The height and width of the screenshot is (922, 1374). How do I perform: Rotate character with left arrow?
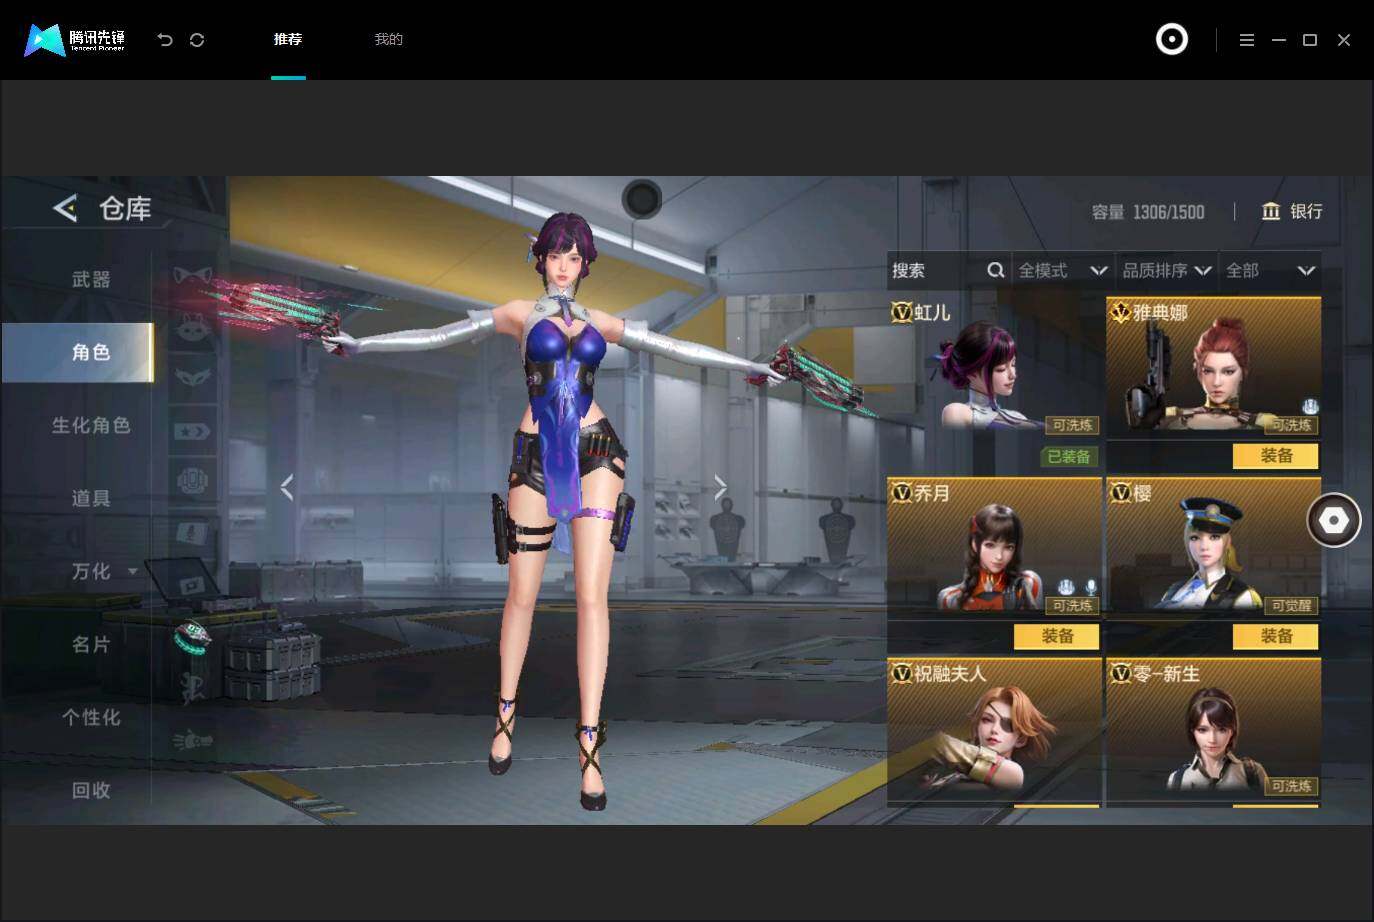287,487
